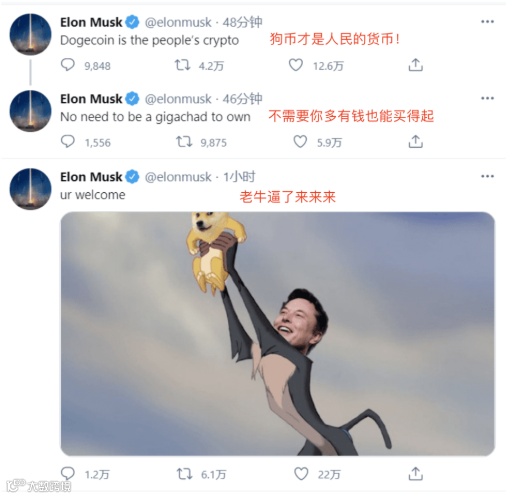529x498 pixels.
Task: Share the ur welcome tweet
Action: 415,474
